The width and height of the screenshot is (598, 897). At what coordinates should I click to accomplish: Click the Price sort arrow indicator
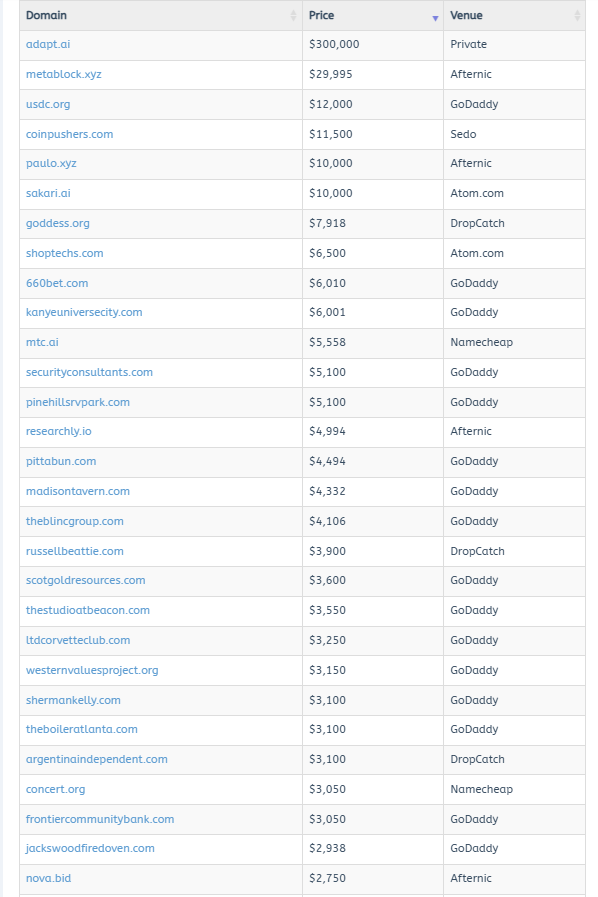click(x=435, y=18)
